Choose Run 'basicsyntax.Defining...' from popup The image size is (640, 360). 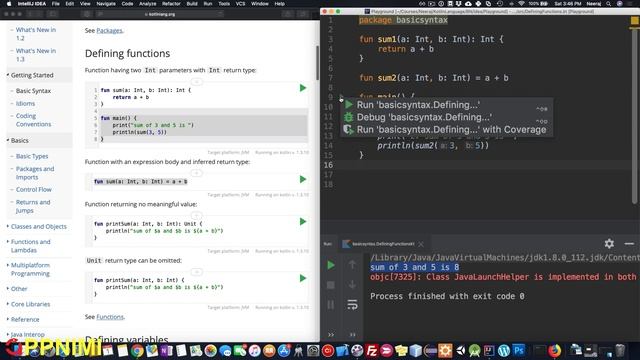coord(447,105)
